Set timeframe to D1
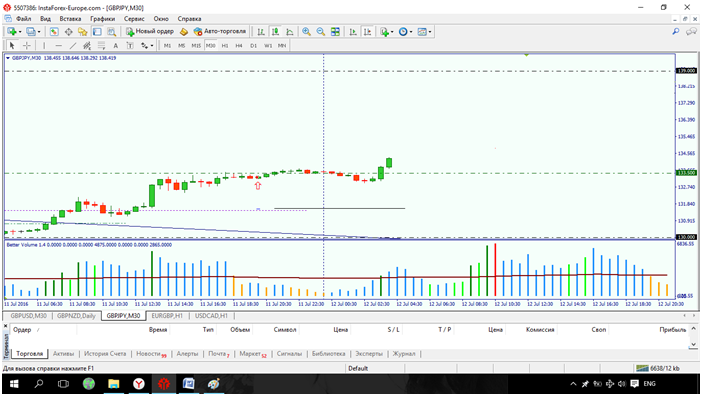This screenshot has height=396, width=702. (x=253, y=46)
